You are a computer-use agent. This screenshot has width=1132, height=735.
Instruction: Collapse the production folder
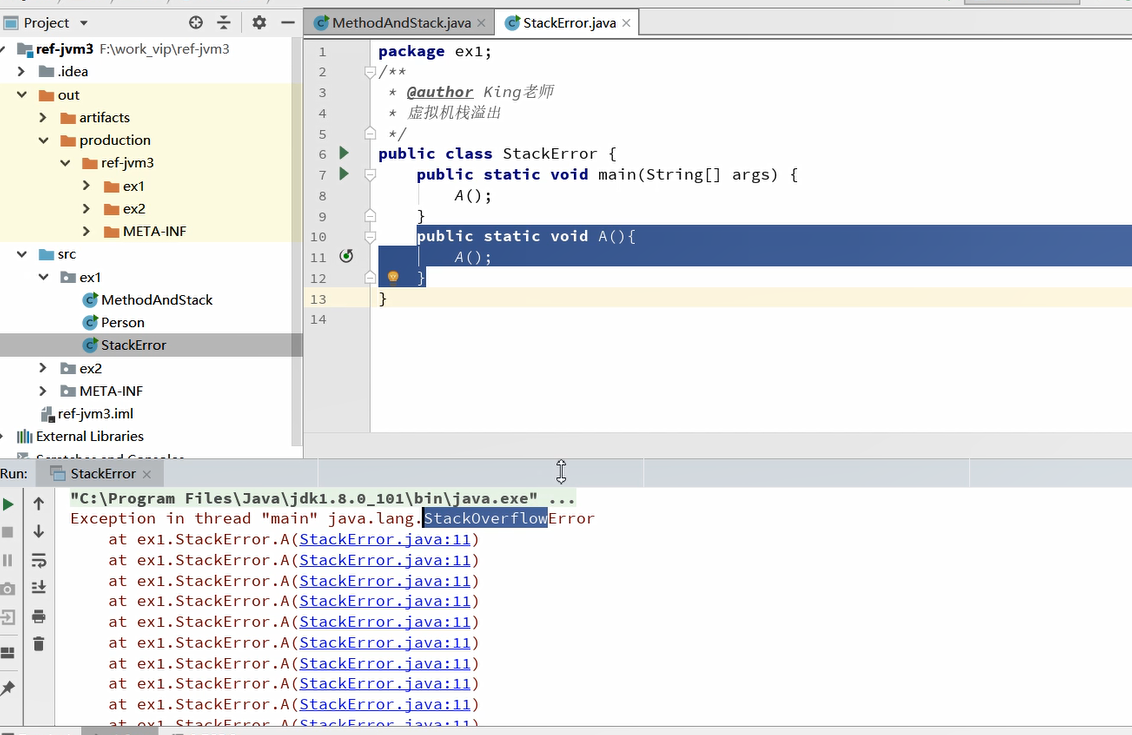(43, 140)
